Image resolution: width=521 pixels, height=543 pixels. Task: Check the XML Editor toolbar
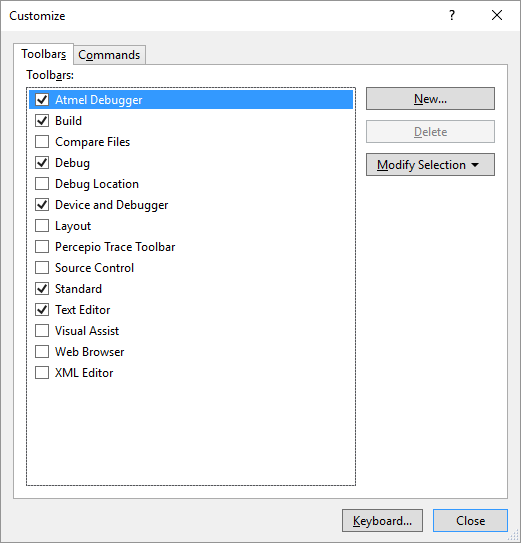(42, 373)
